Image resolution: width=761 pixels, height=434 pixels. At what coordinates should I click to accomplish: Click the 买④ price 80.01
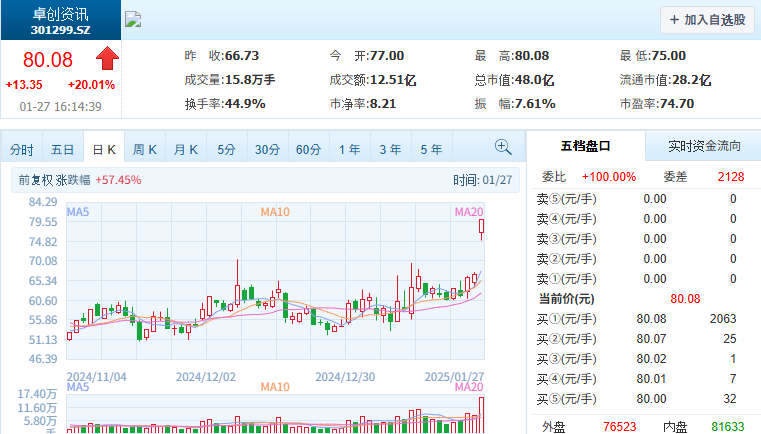(651, 379)
